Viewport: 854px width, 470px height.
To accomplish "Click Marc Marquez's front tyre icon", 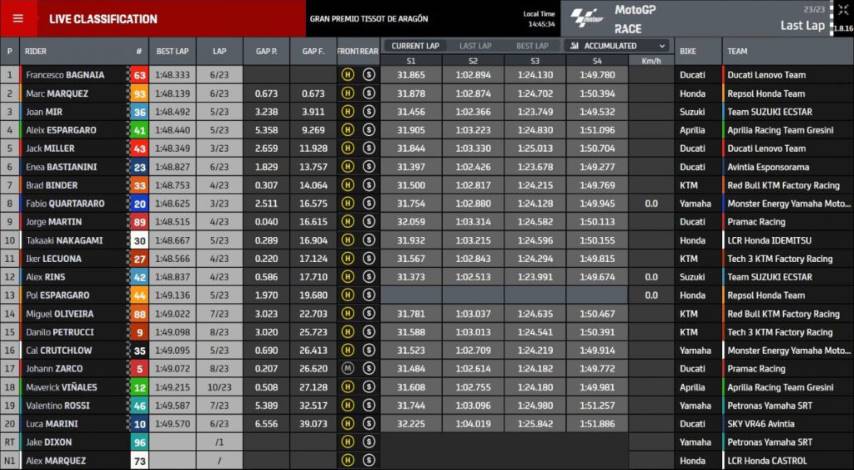I will coord(347,94).
